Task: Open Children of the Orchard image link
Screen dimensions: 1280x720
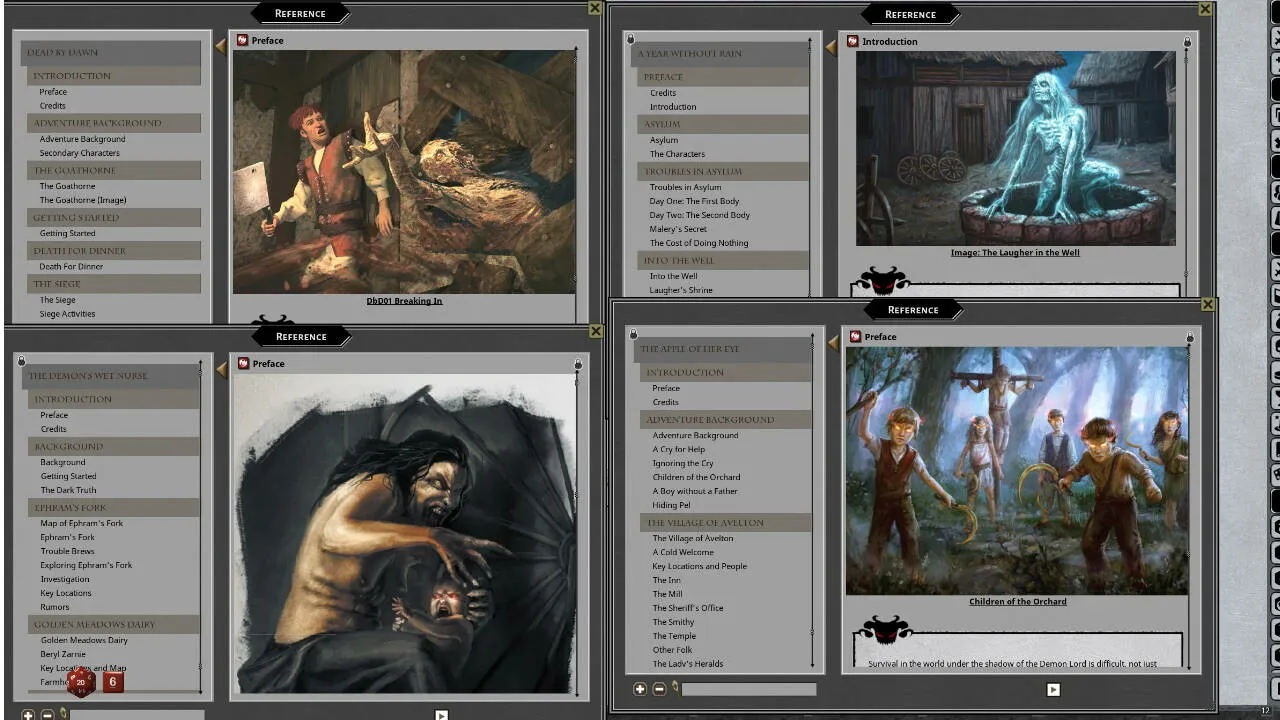Action: point(1017,602)
